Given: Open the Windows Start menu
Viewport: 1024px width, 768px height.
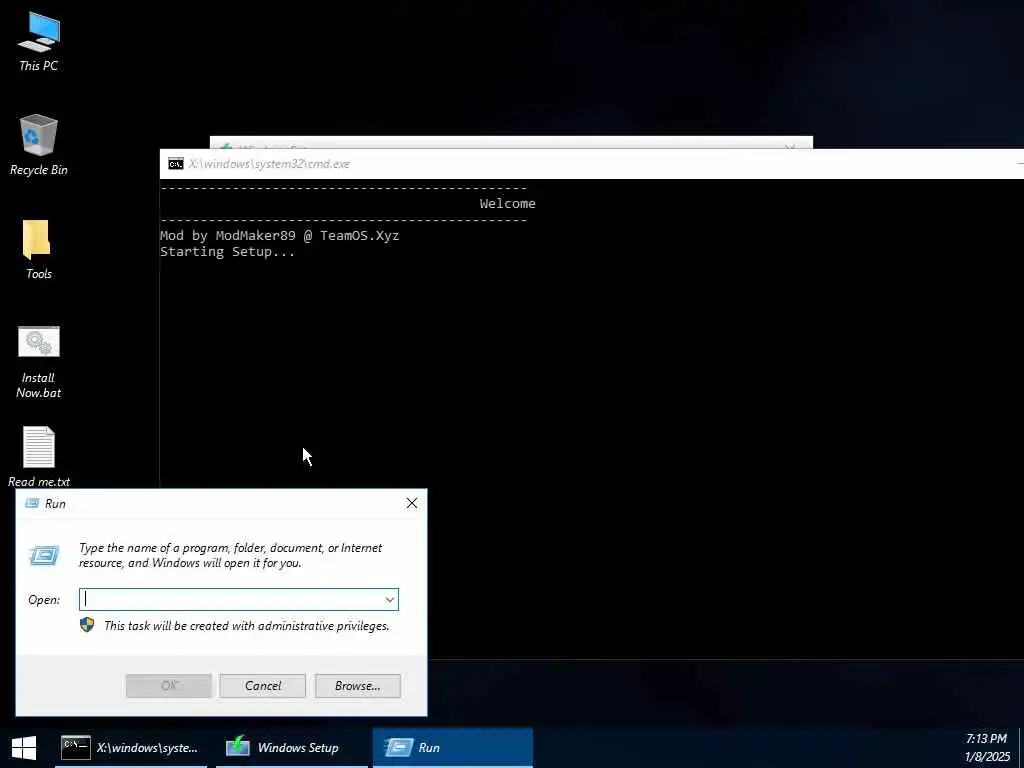Looking at the screenshot, I should point(24,748).
